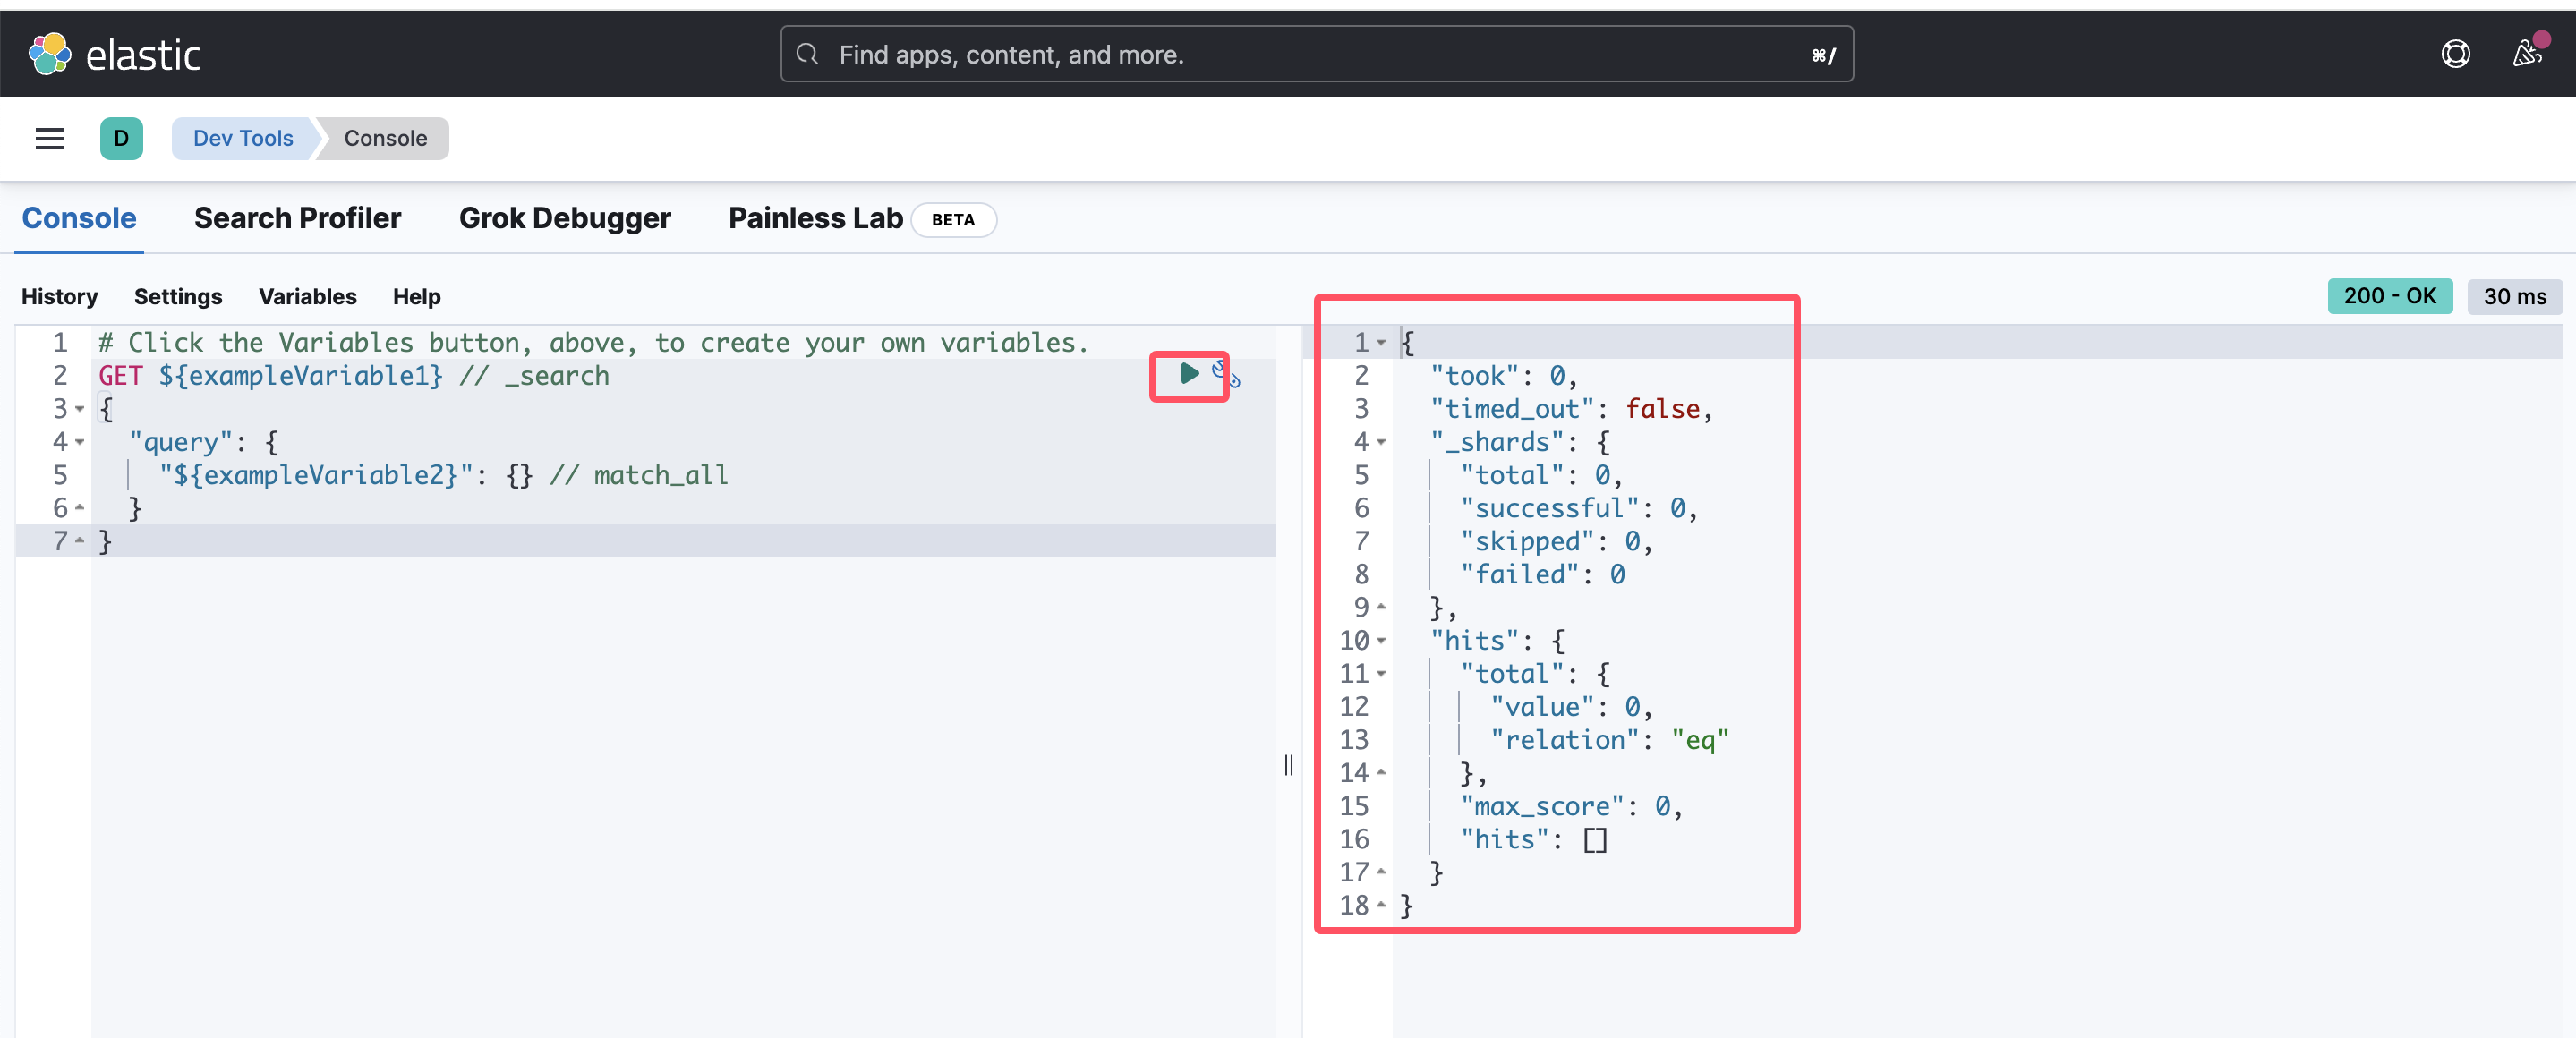The height and width of the screenshot is (1038, 2576).
Task: Fold the total object on response line 11
Action: pyautogui.click(x=1381, y=674)
